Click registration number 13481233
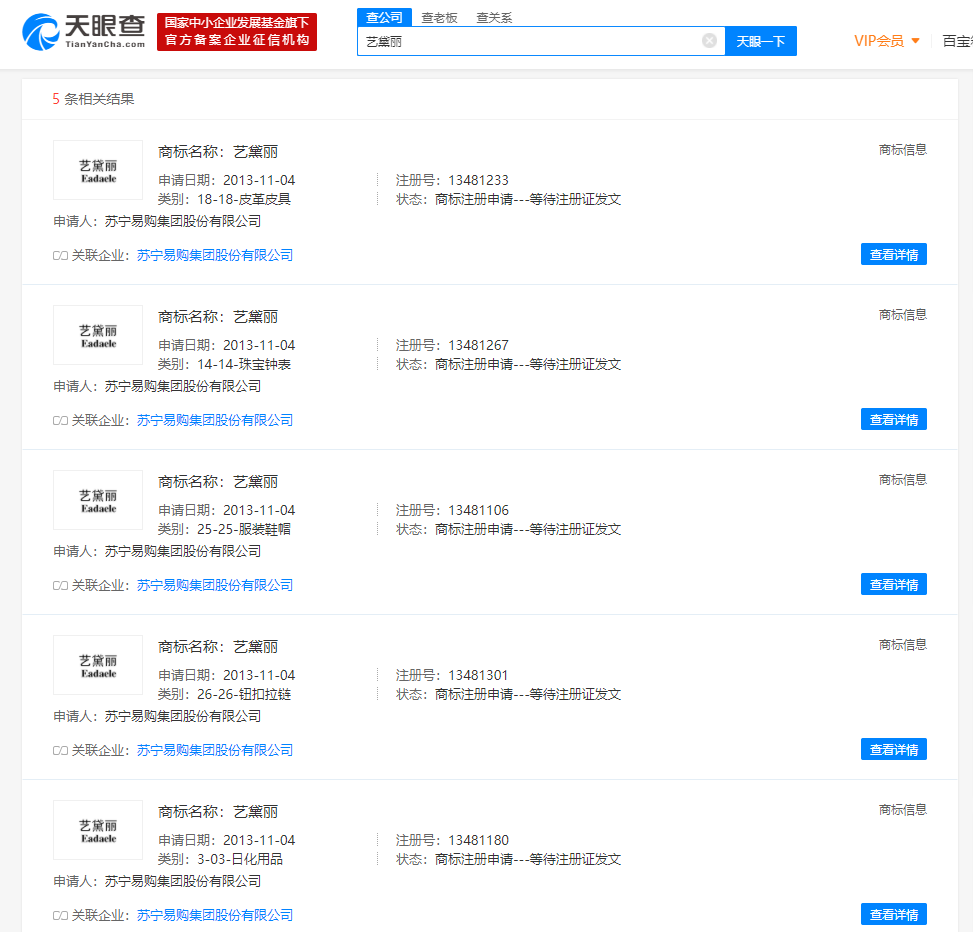This screenshot has height=932, width=973. click(478, 181)
